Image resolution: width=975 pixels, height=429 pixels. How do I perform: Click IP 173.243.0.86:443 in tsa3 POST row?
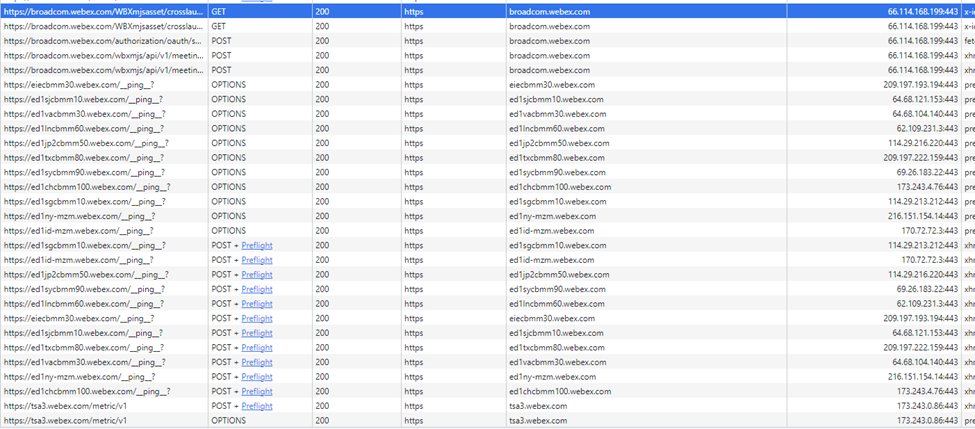point(928,406)
